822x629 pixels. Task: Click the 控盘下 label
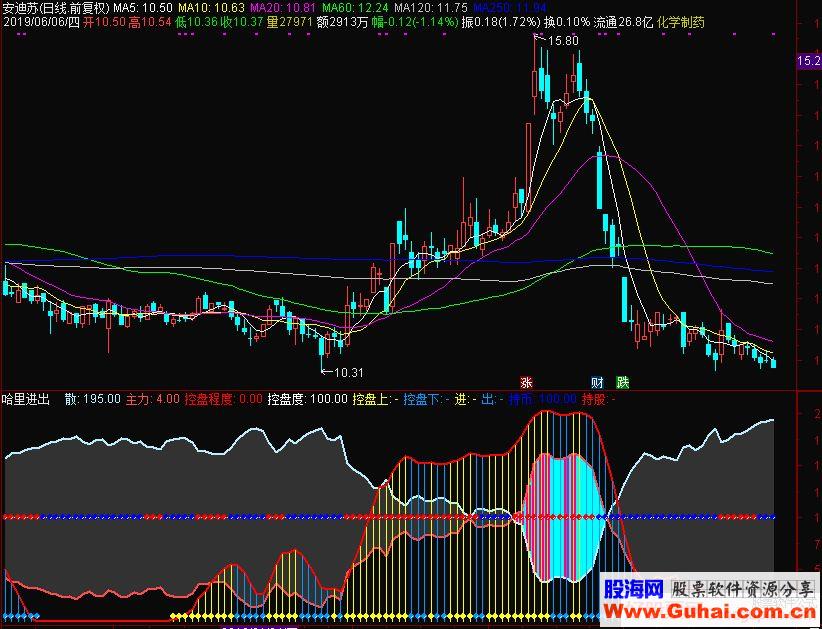tap(426, 399)
